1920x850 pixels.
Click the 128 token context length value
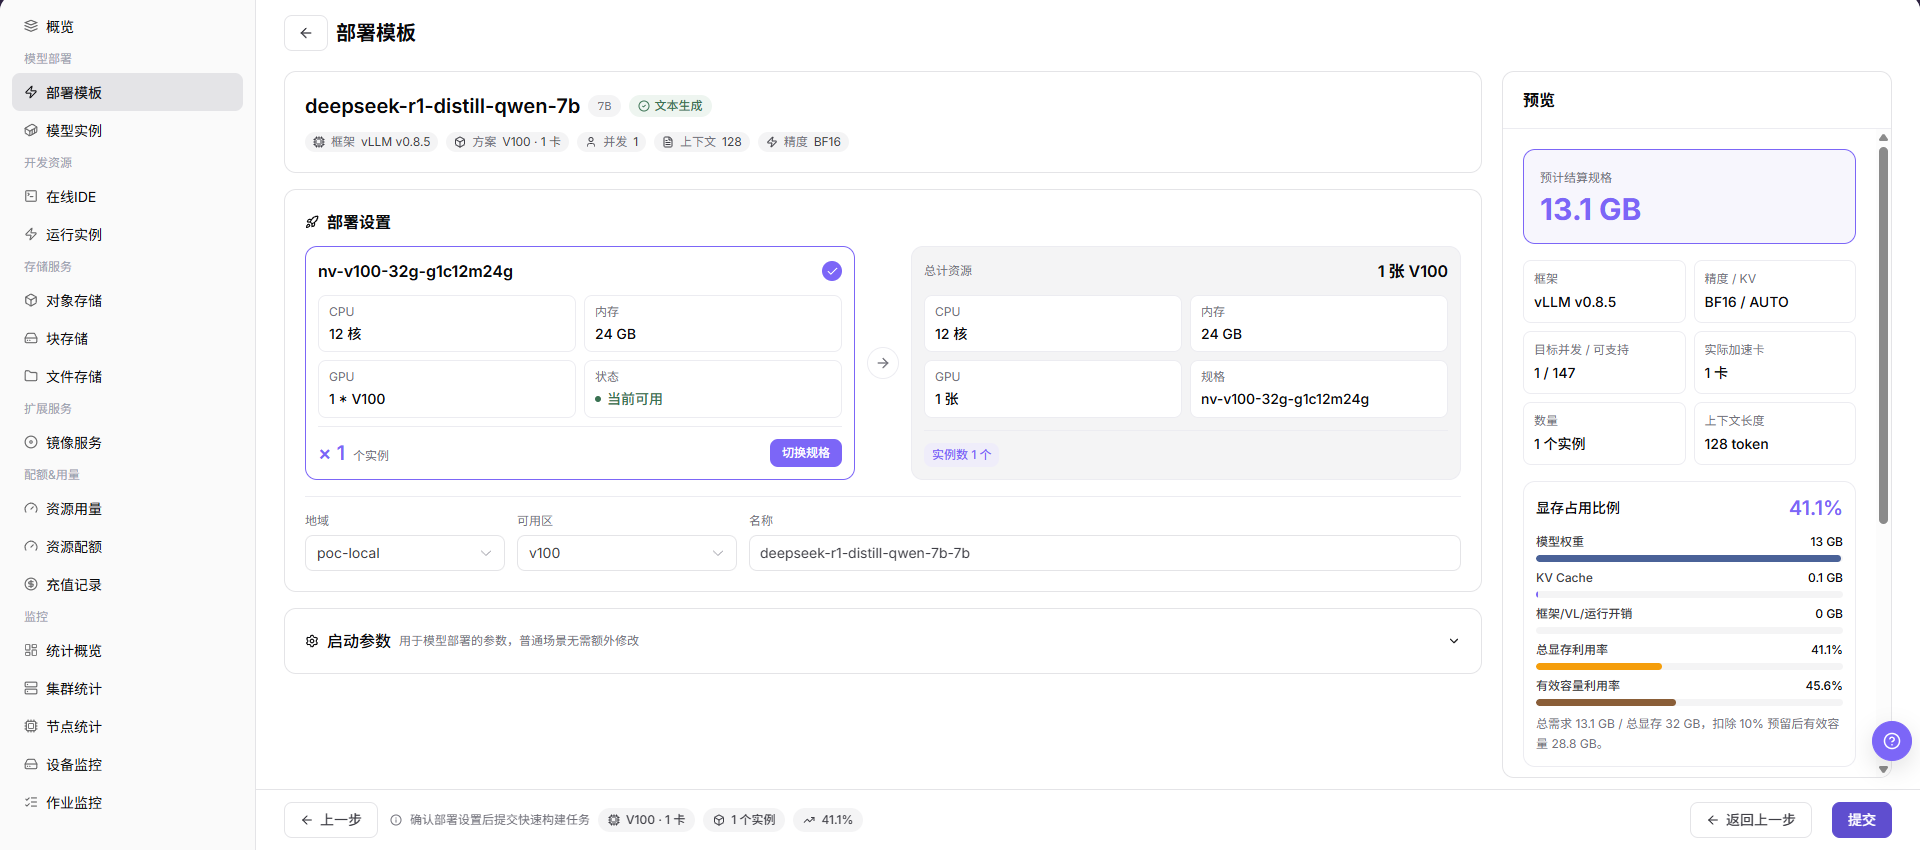[1736, 444]
